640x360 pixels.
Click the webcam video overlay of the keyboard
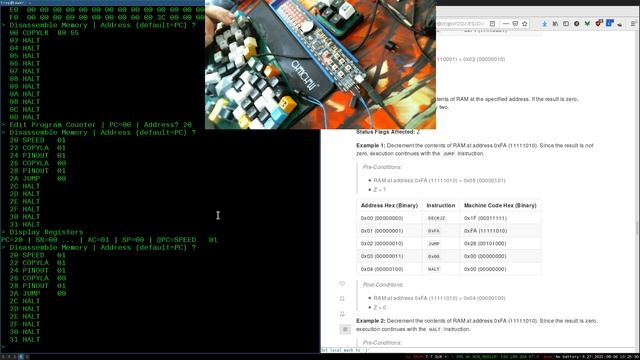(320, 64)
